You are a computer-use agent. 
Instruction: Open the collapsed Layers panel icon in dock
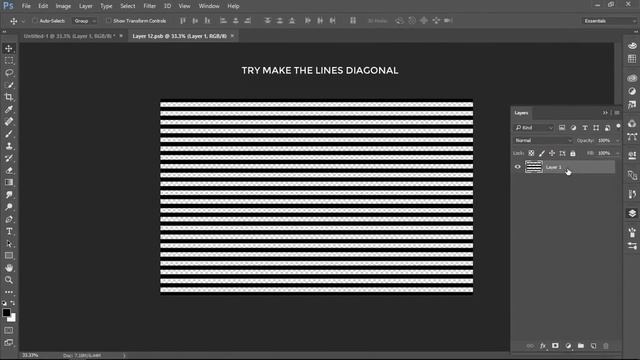[632, 213]
